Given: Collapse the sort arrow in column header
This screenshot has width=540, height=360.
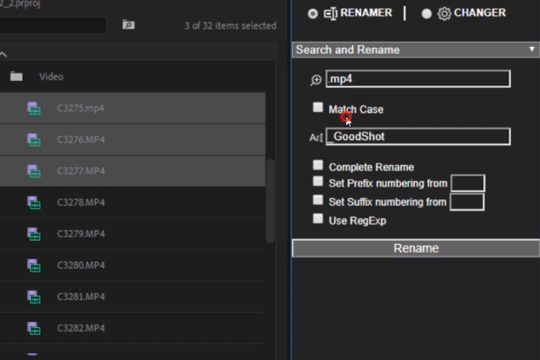Looking at the screenshot, I should pyautogui.click(x=3, y=54).
